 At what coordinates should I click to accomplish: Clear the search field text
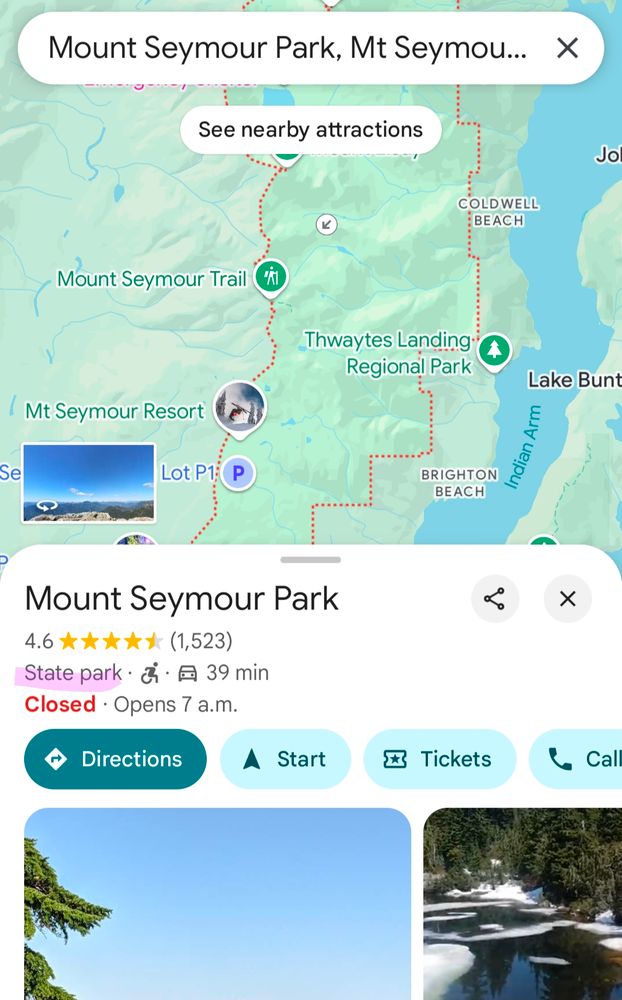pos(567,47)
